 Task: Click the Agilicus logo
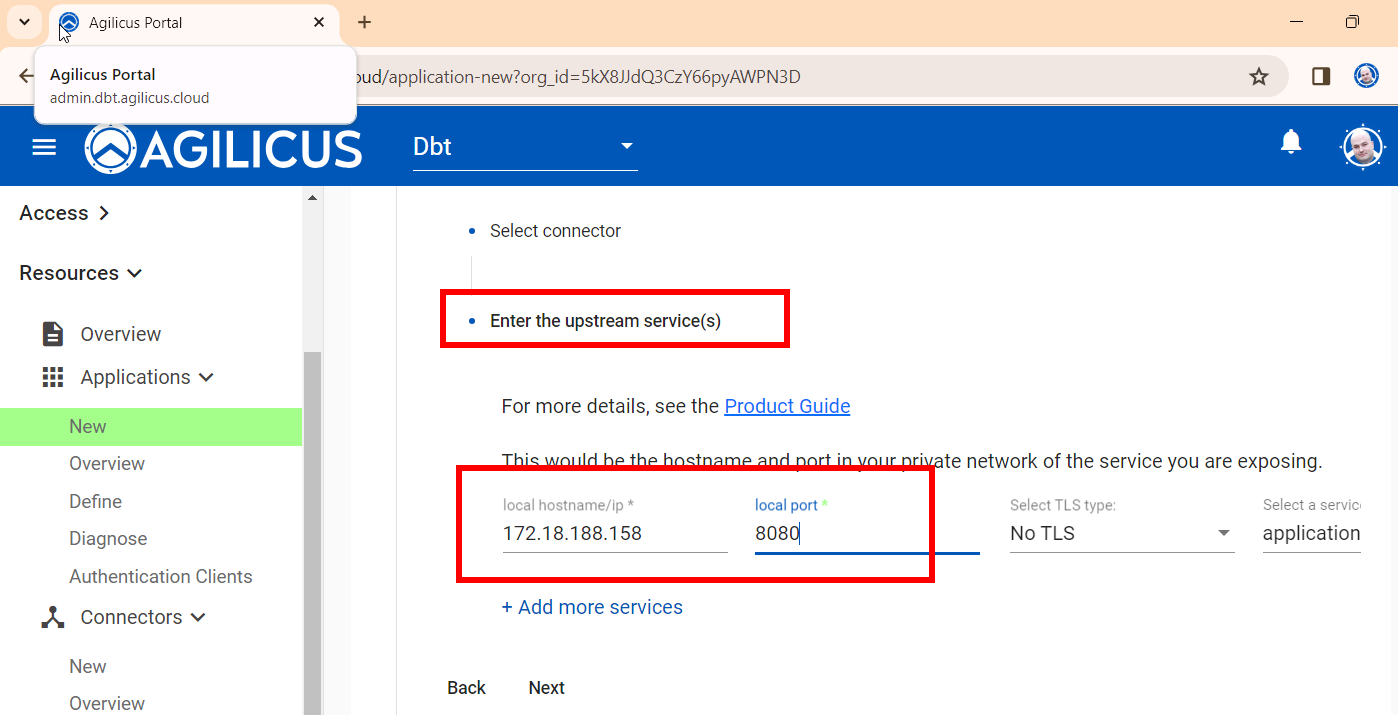[224, 149]
